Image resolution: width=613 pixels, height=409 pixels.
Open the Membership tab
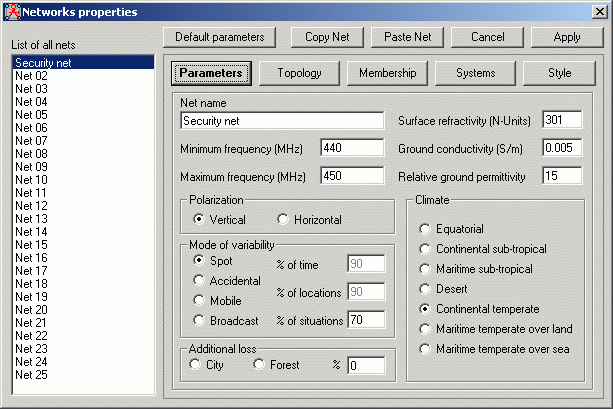click(x=388, y=73)
